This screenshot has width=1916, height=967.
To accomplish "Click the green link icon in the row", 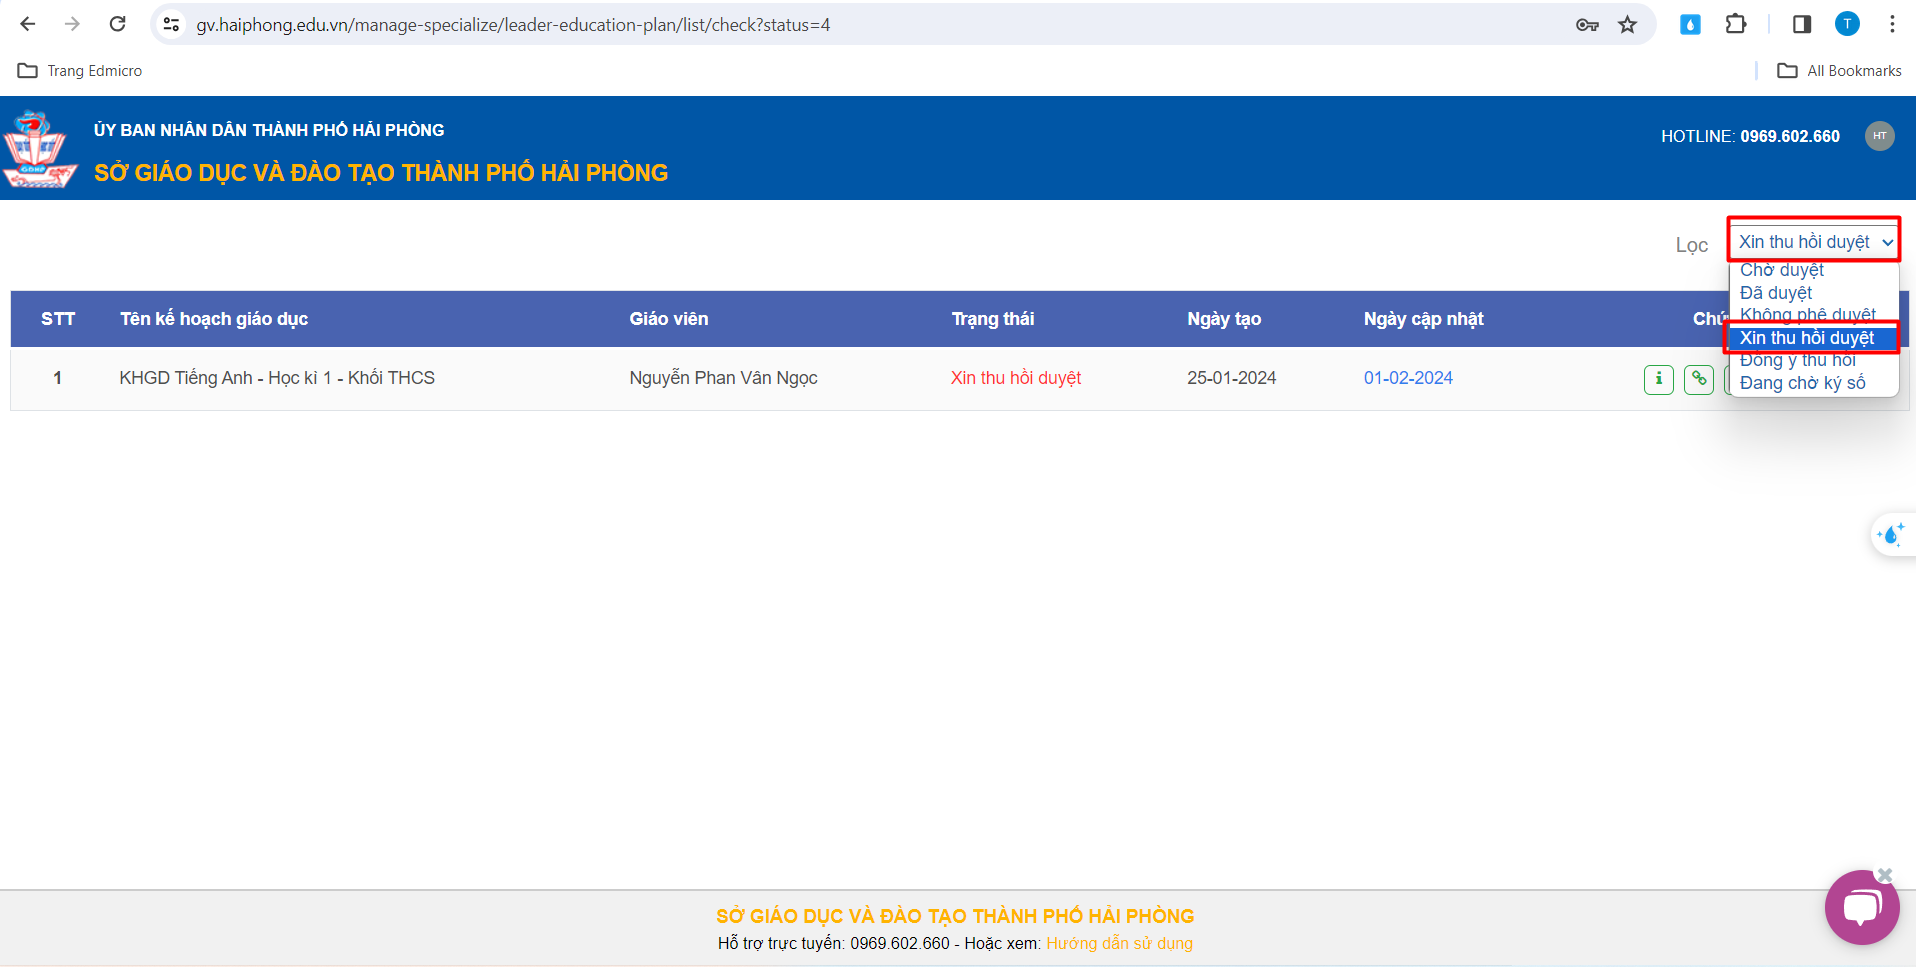I will (1698, 379).
